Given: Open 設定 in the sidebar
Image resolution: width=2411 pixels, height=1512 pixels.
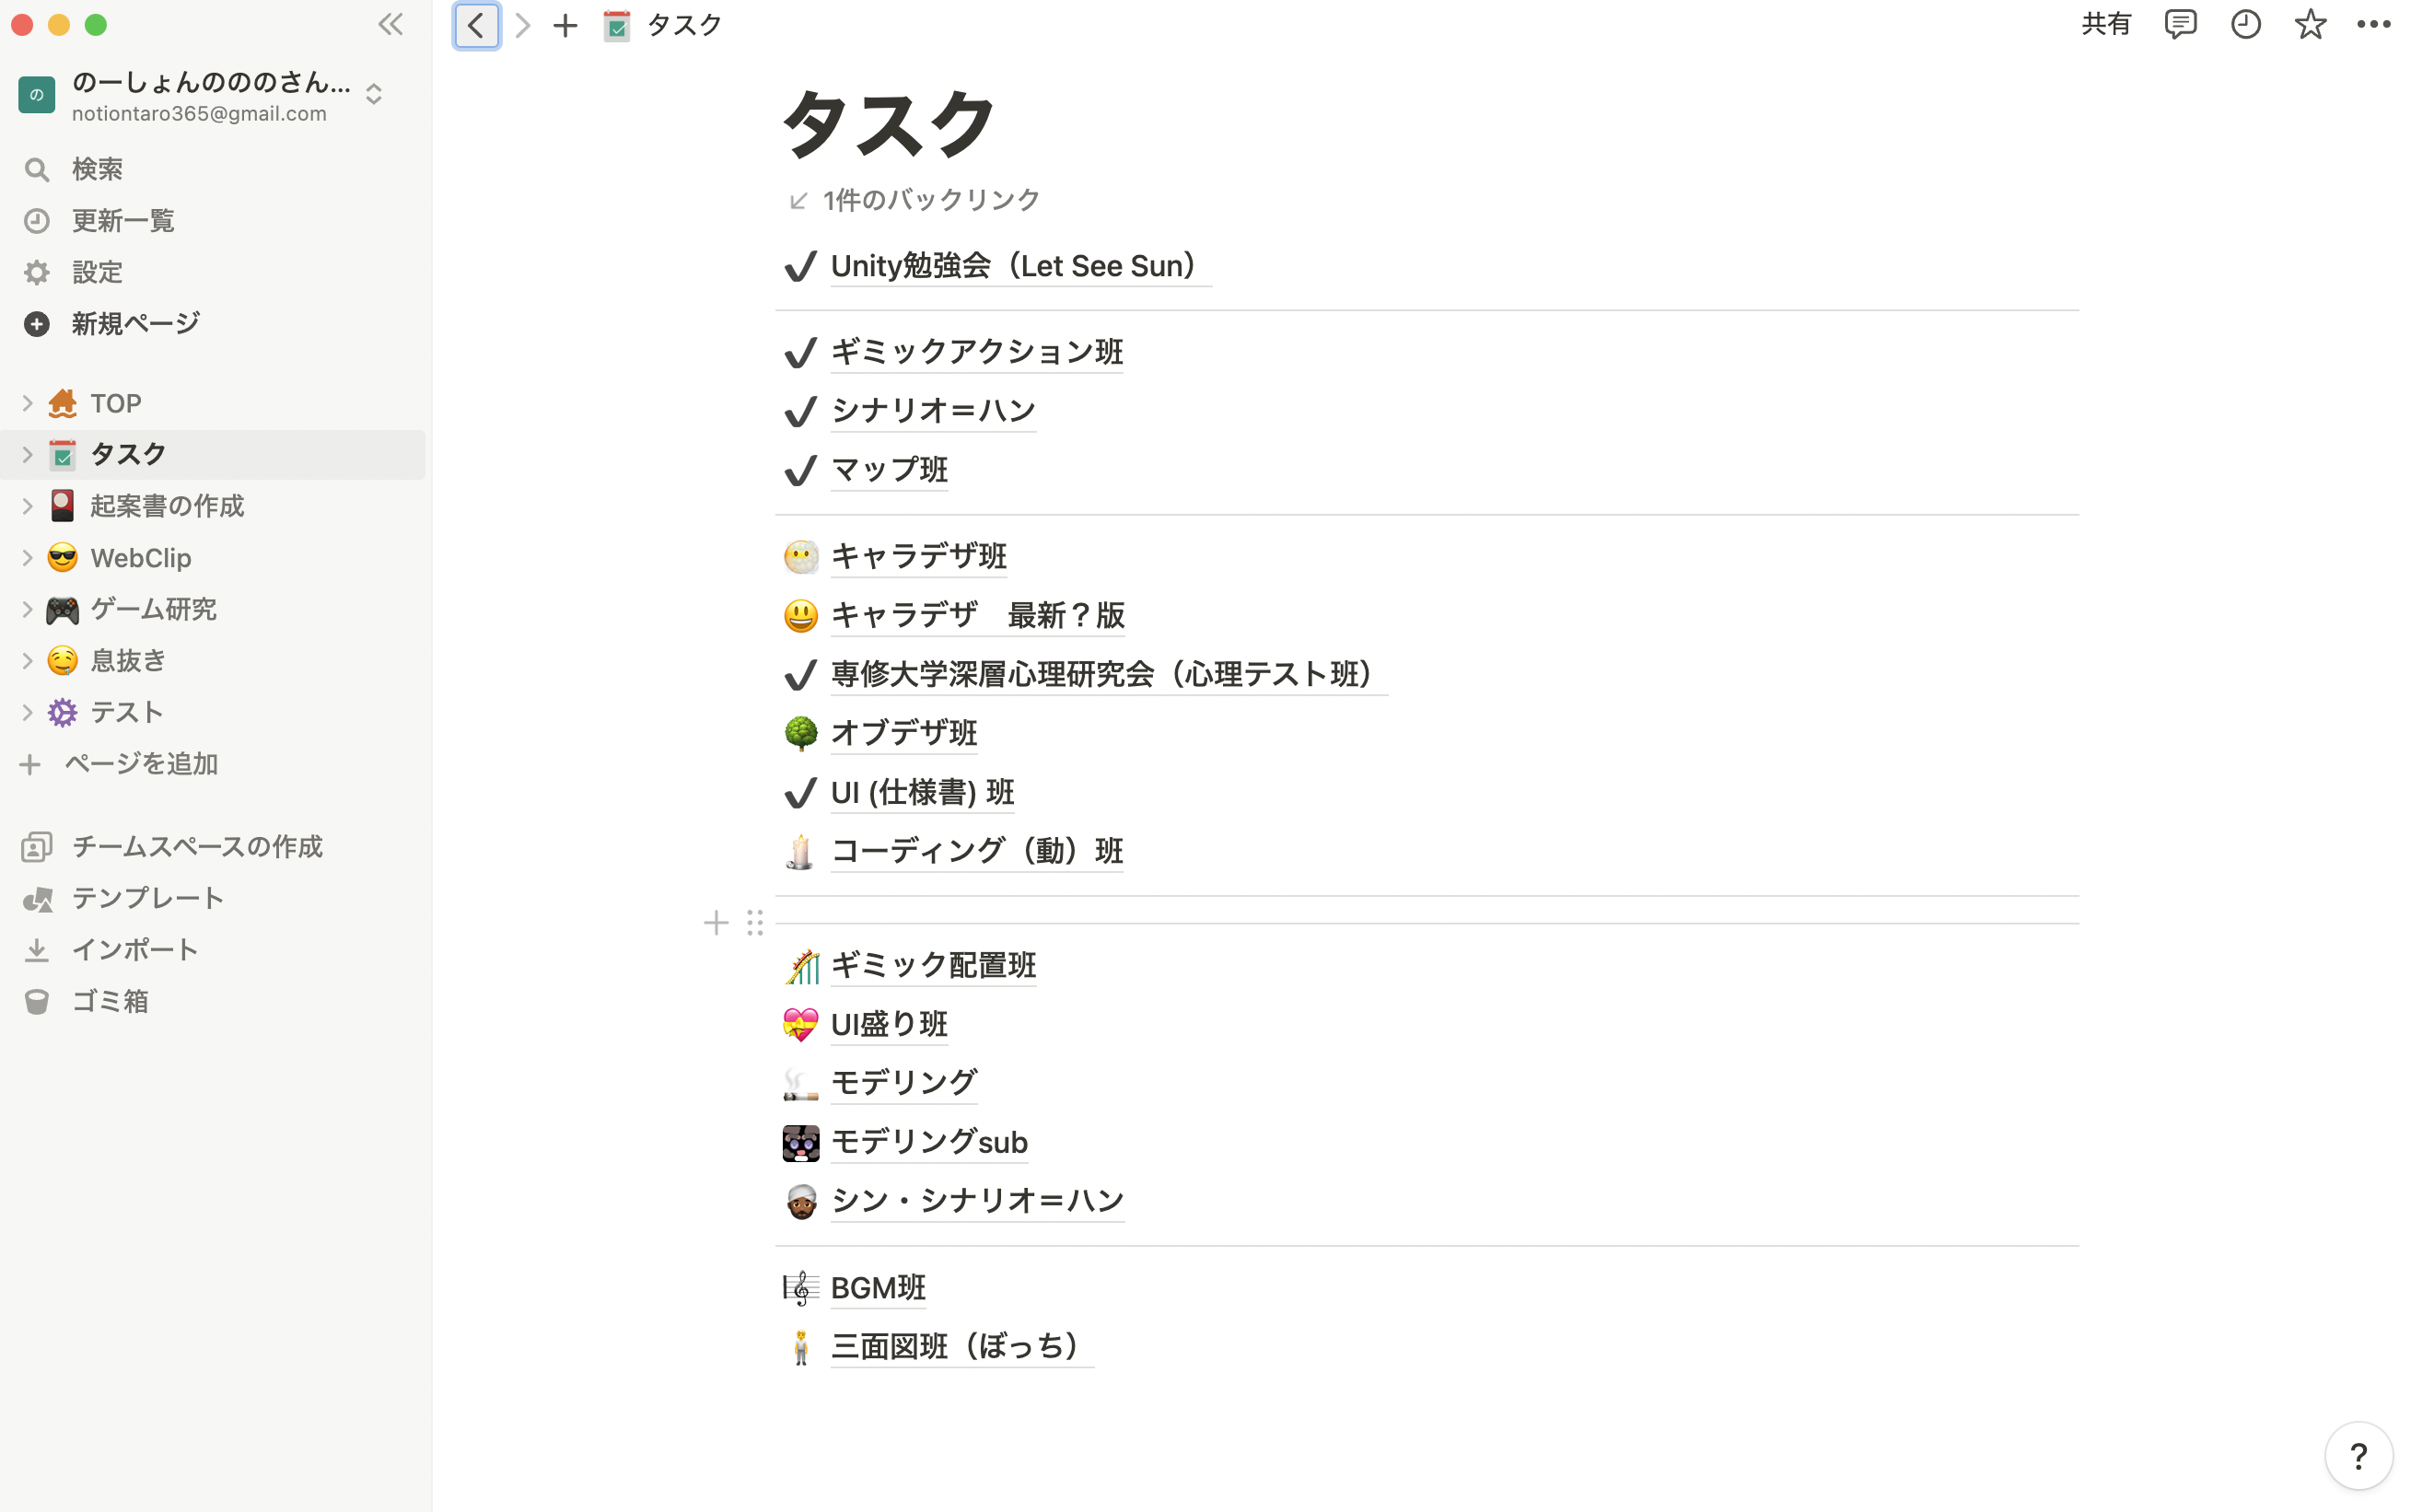Looking at the screenshot, I should pyautogui.click(x=97, y=272).
